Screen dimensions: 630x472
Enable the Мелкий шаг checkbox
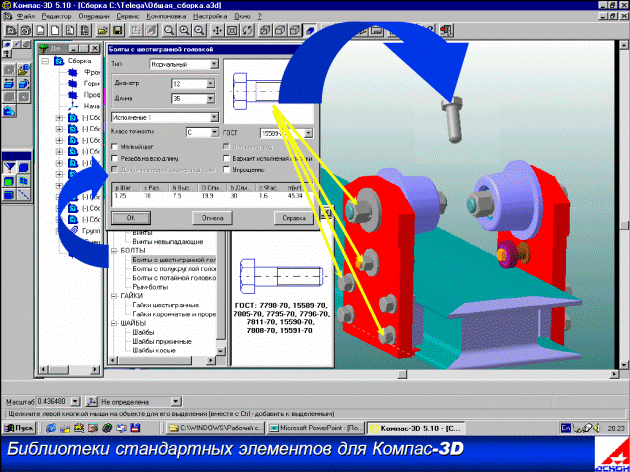point(115,147)
